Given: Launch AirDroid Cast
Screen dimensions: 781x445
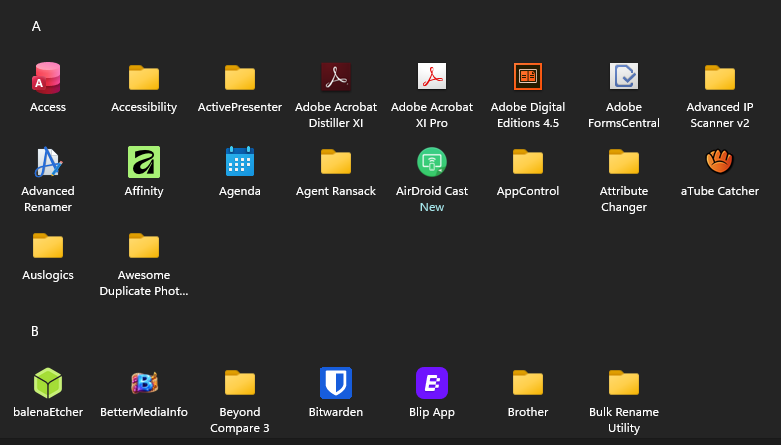Looking at the screenshot, I should pos(432,162).
